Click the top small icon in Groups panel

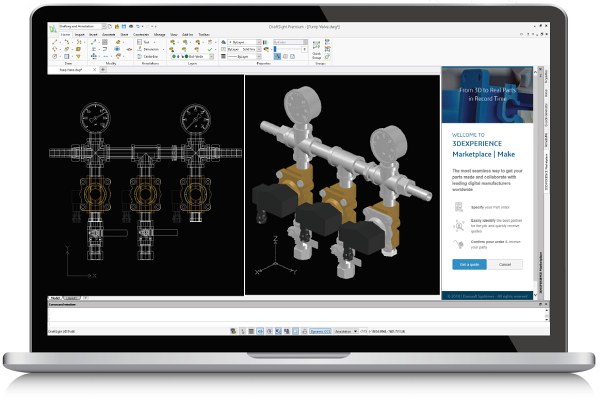tap(328, 42)
